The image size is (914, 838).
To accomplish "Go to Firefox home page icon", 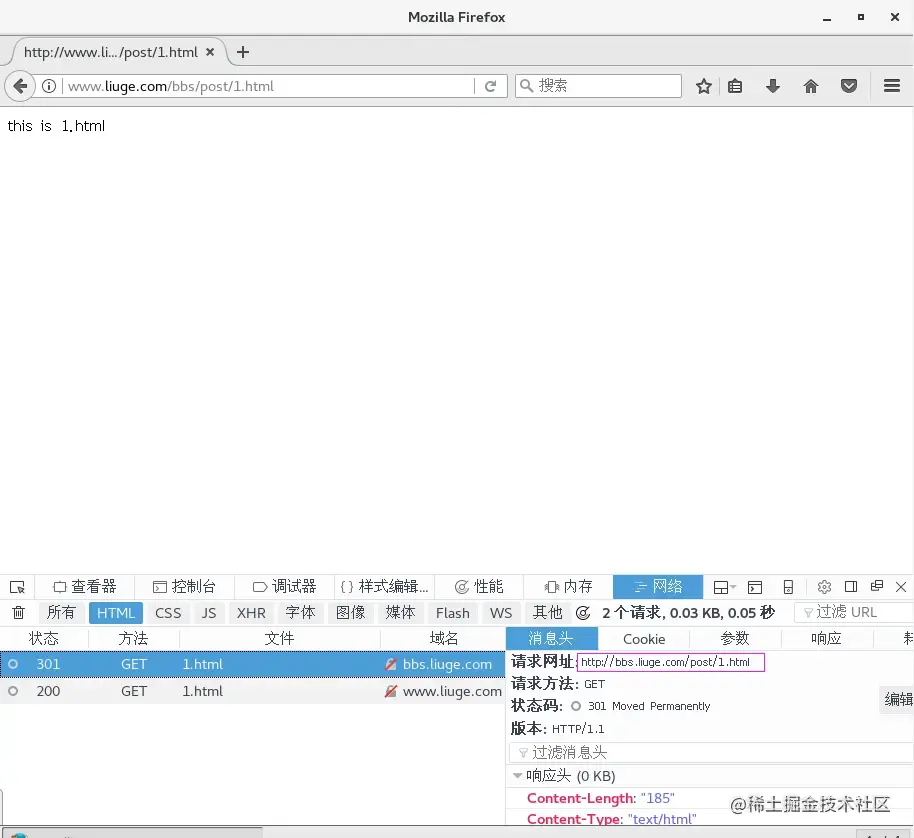I will 811,86.
